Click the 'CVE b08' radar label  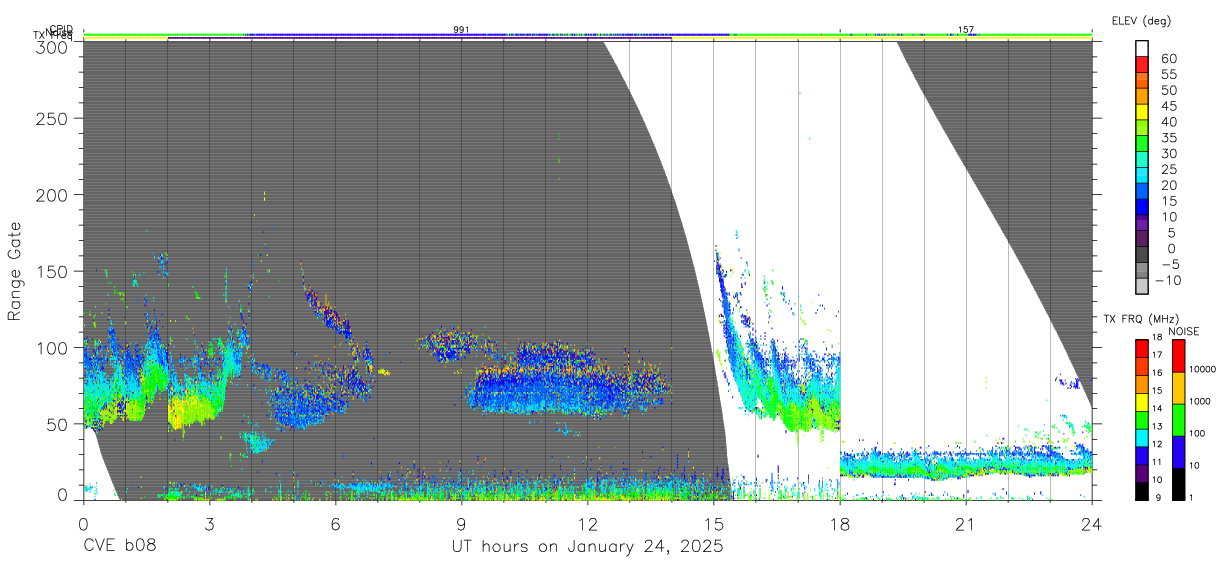pos(119,547)
